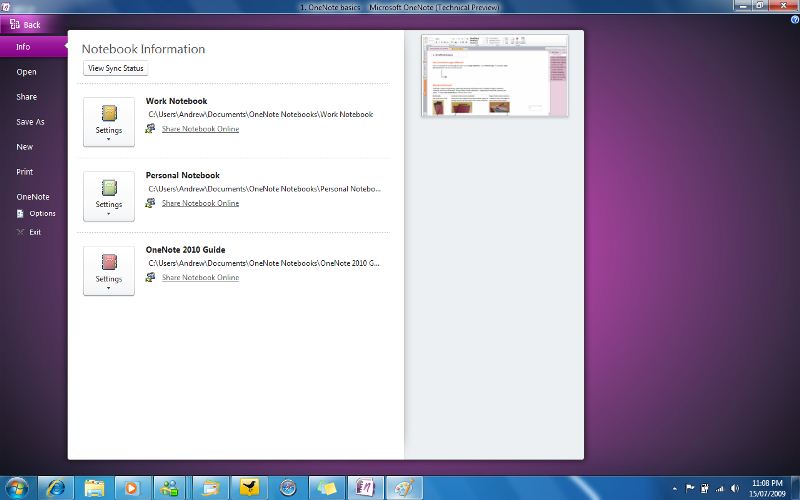800x500 pixels.
Task: Click the Personal Notebook title
Action: pos(183,175)
